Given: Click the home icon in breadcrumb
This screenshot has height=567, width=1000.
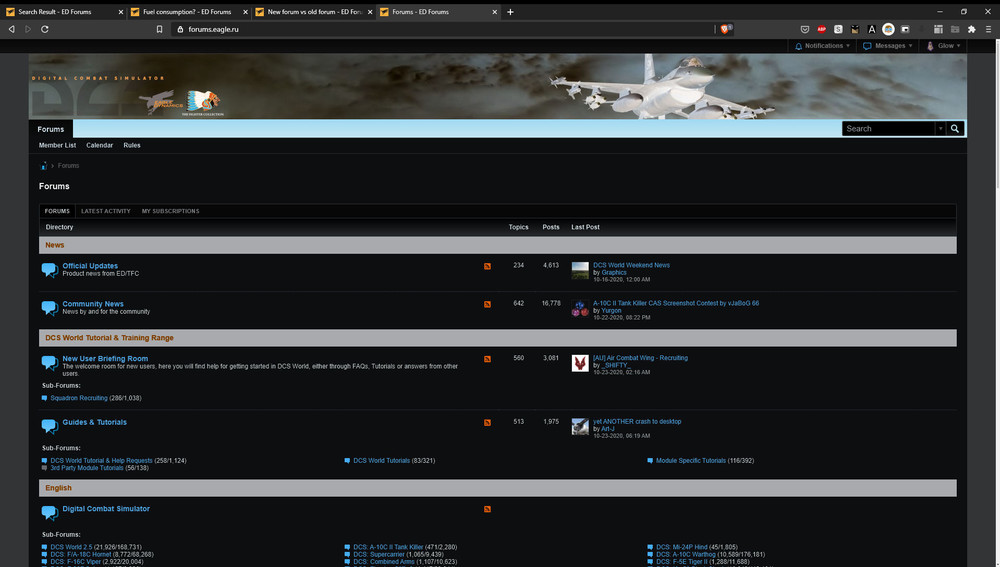Looking at the screenshot, I should [43, 166].
